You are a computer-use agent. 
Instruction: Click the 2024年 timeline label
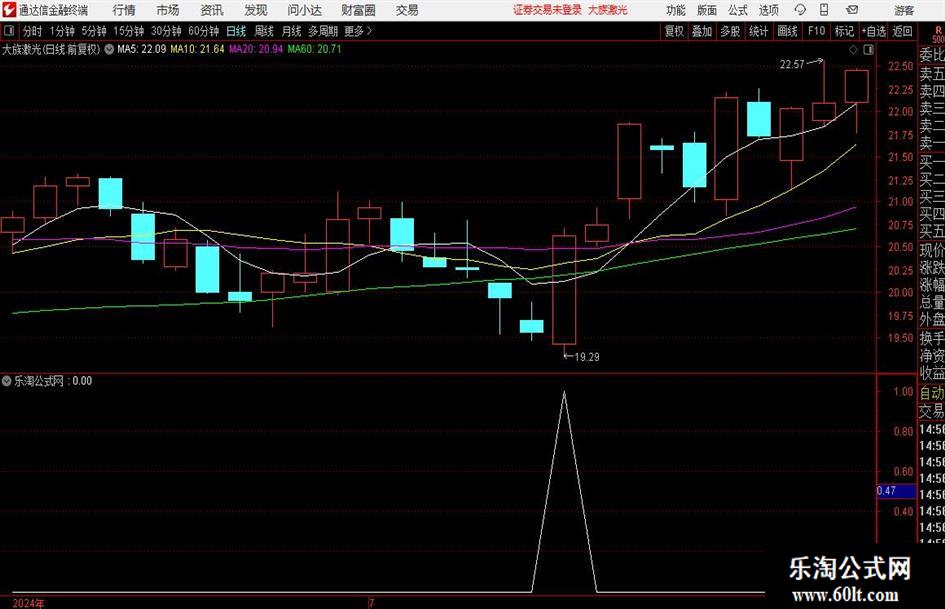28,603
